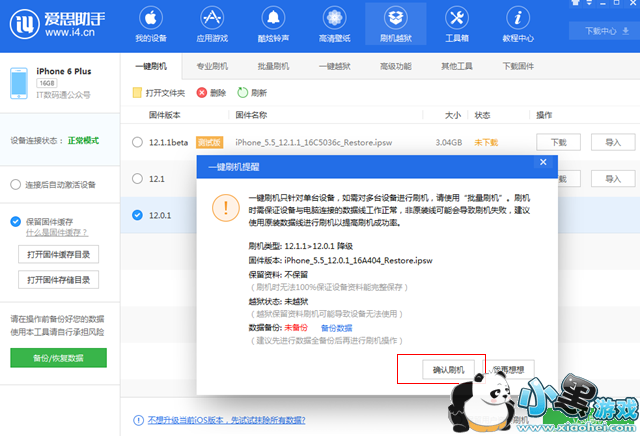Switch to the 专业刷机 tab
This screenshot has height=436, width=640.
(x=212, y=66)
